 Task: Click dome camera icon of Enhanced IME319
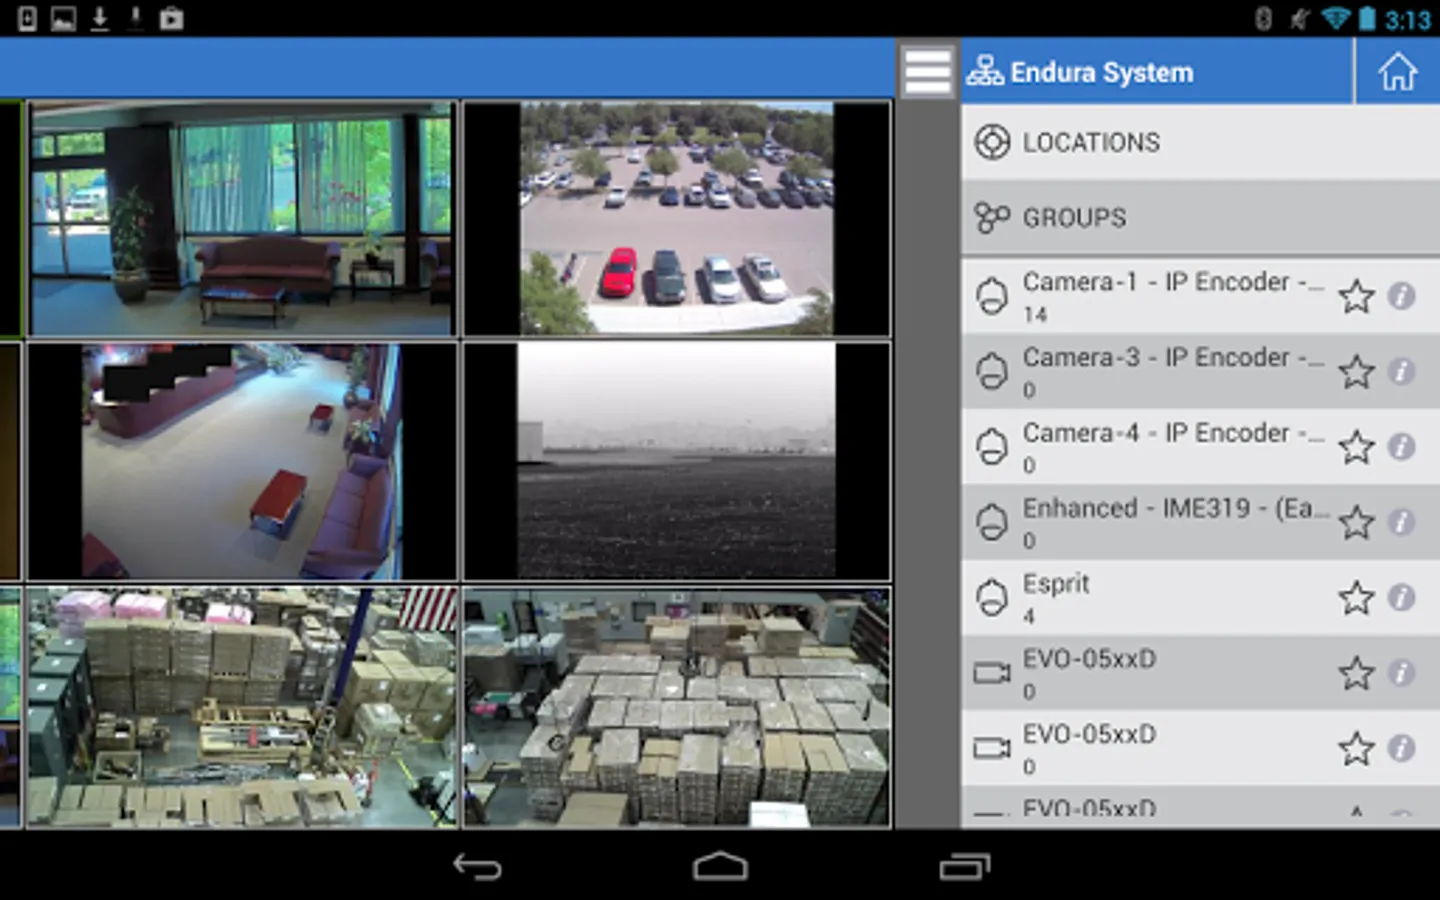[x=991, y=522]
